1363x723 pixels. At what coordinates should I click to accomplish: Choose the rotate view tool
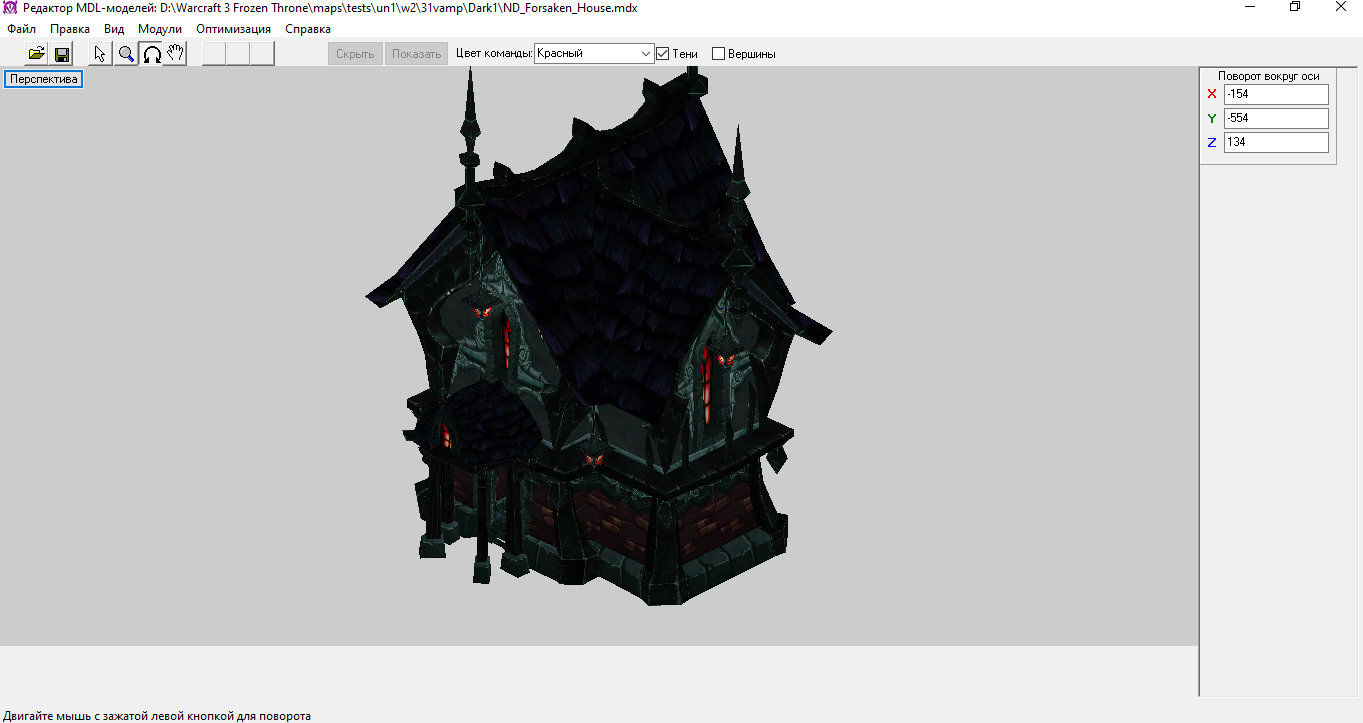(x=151, y=54)
